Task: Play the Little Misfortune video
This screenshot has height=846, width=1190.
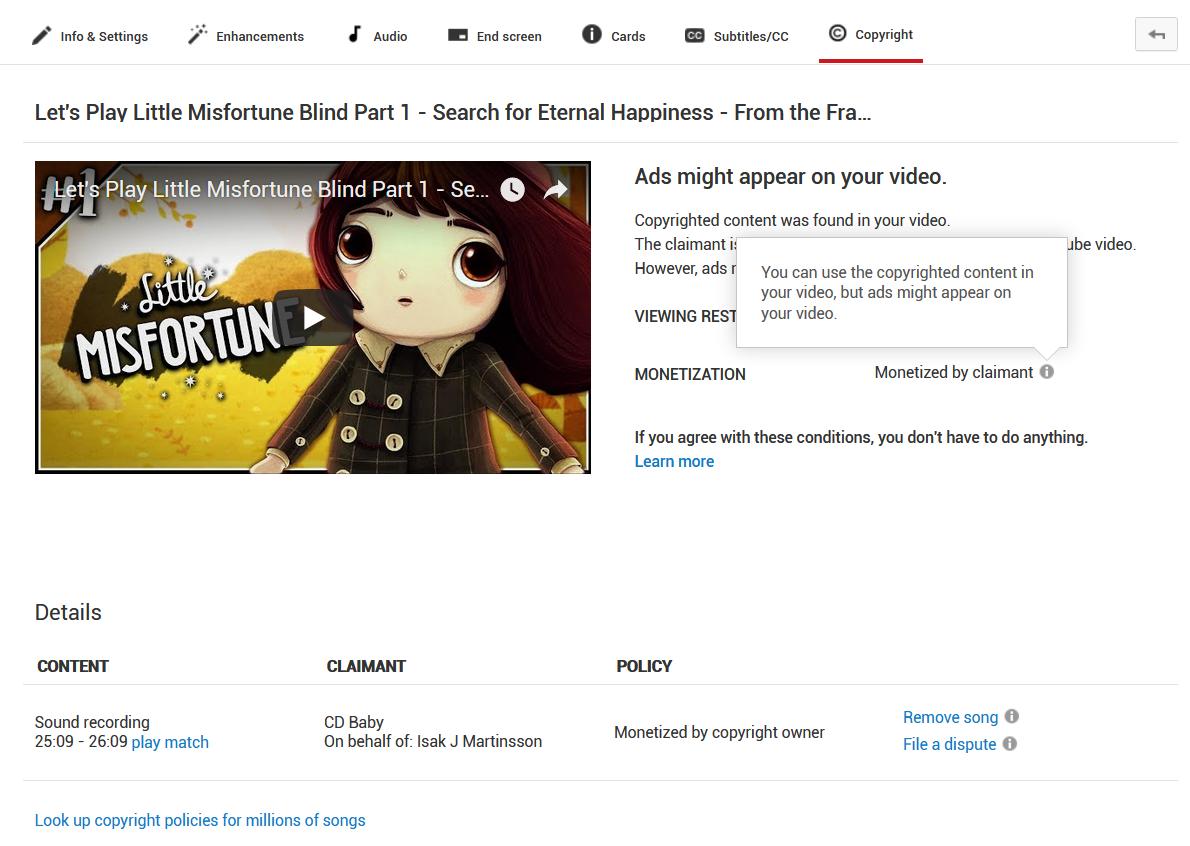Action: point(313,318)
